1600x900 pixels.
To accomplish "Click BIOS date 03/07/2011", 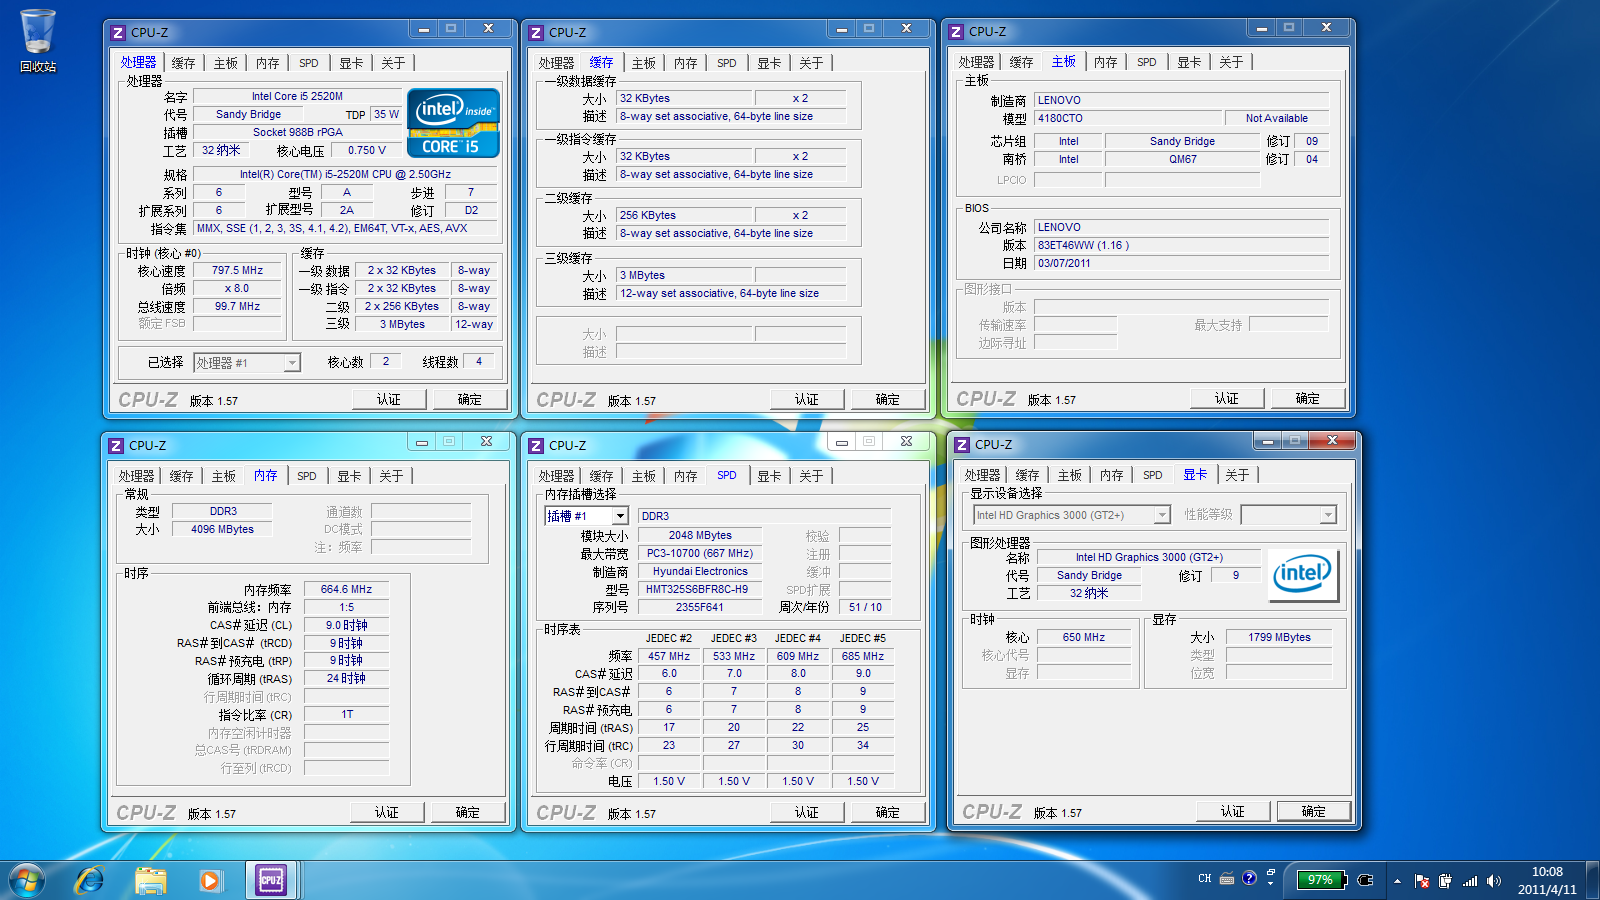I will click(x=1182, y=263).
